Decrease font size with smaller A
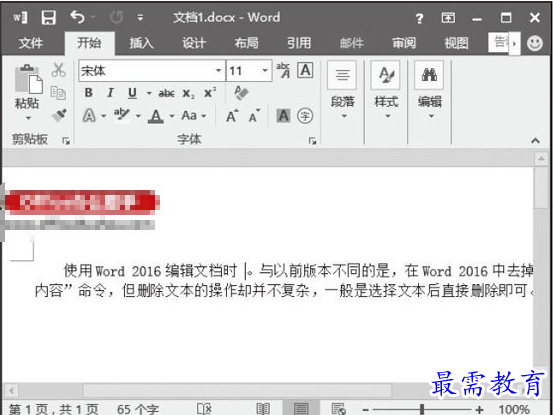This screenshot has height=415, width=553. coord(254,116)
